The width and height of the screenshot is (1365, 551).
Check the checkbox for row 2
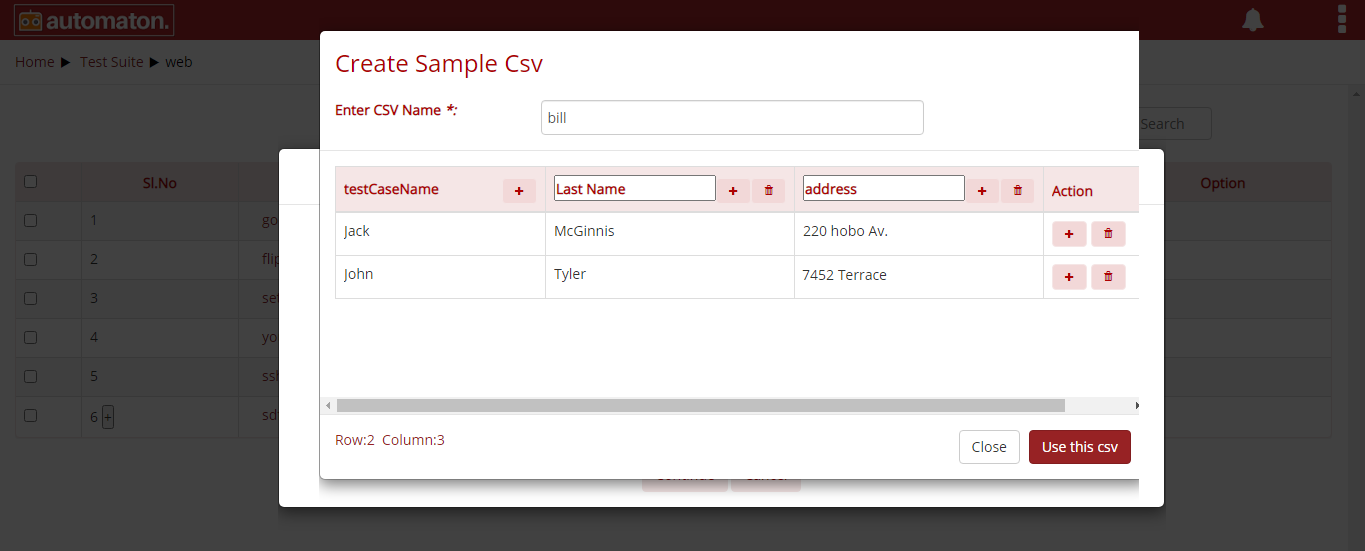(x=30, y=259)
